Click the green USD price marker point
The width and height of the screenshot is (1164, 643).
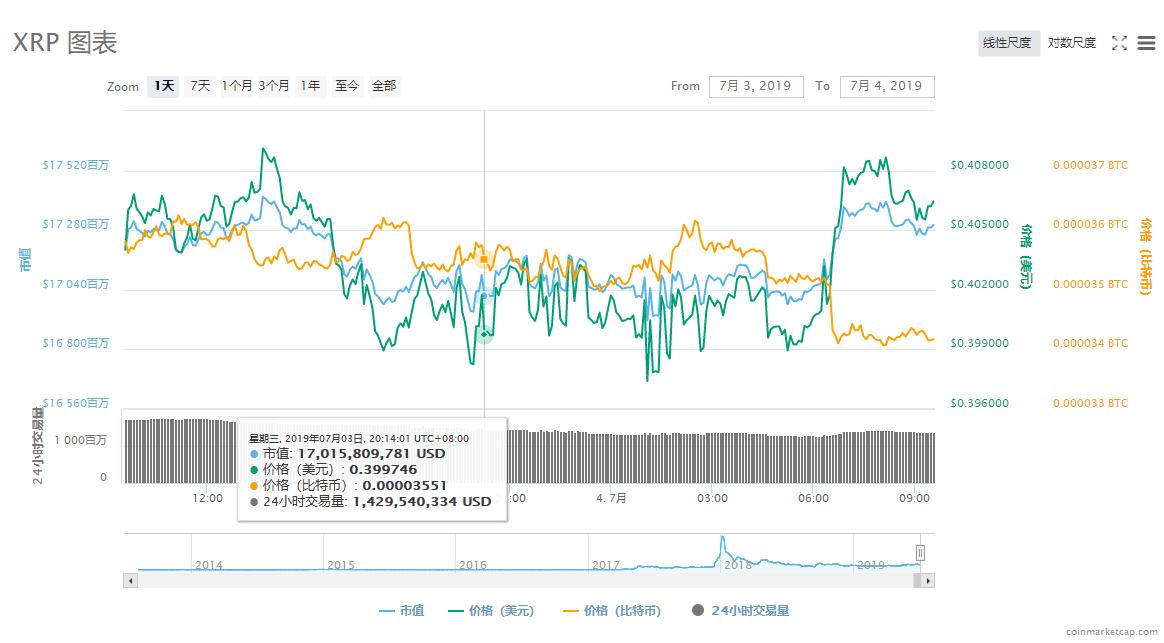point(484,335)
